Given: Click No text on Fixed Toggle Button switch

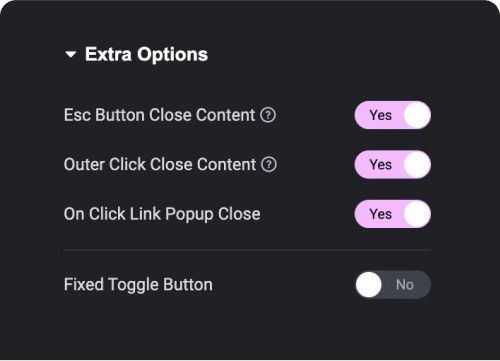Looking at the screenshot, I should [405, 285].
